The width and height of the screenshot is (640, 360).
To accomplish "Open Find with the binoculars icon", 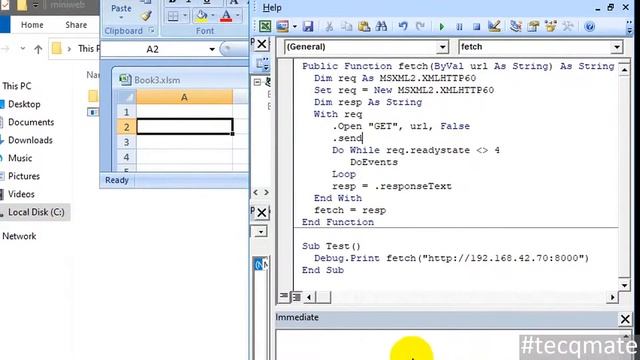I will tap(381, 27).
